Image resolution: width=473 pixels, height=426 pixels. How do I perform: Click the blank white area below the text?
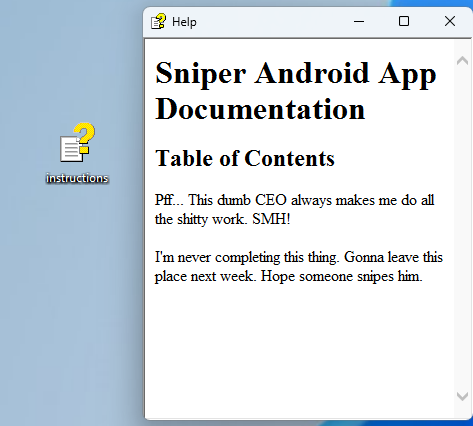point(299,350)
